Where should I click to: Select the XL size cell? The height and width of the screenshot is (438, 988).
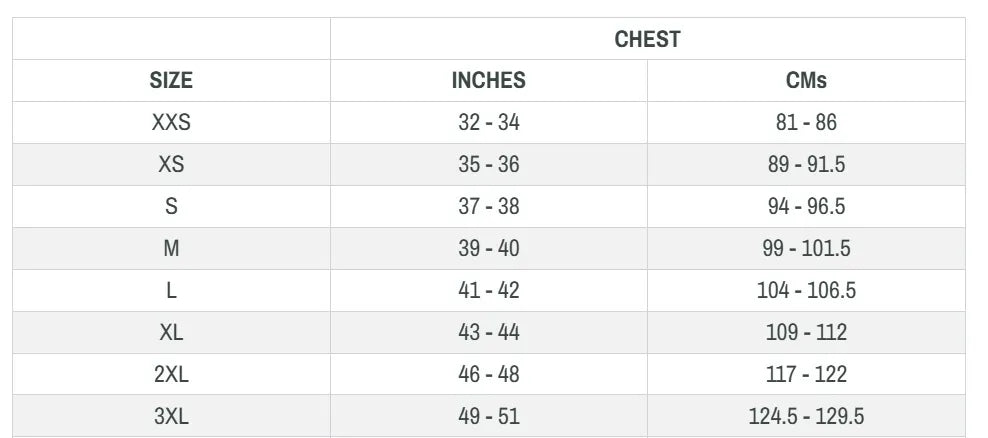click(x=171, y=332)
